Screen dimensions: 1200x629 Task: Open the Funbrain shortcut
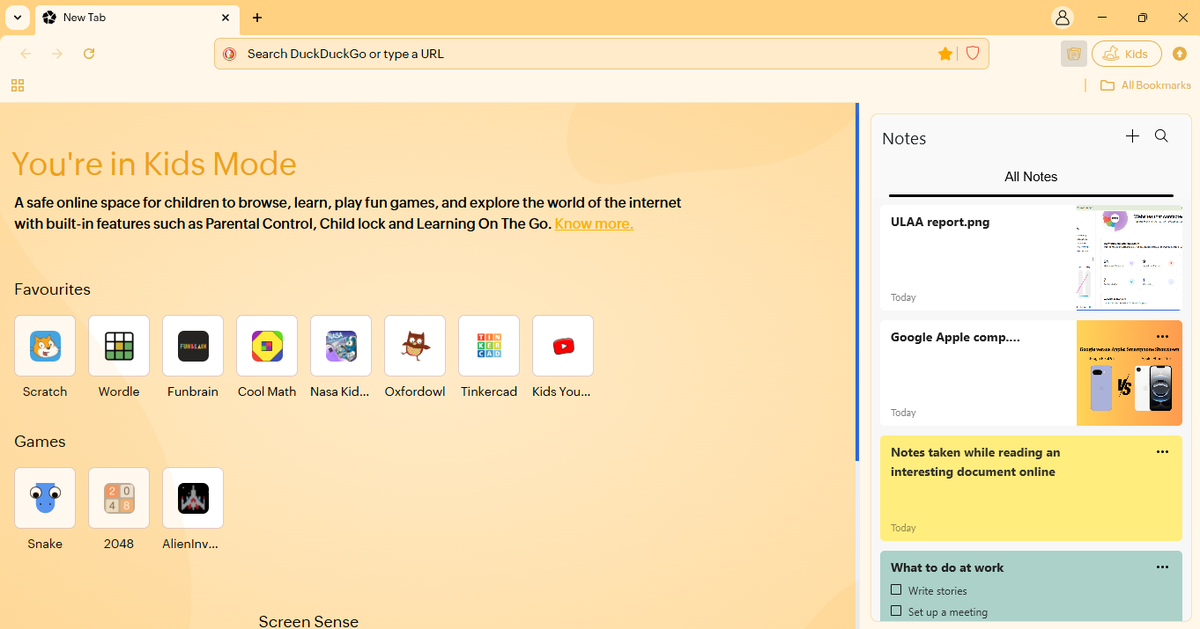pos(193,346)
